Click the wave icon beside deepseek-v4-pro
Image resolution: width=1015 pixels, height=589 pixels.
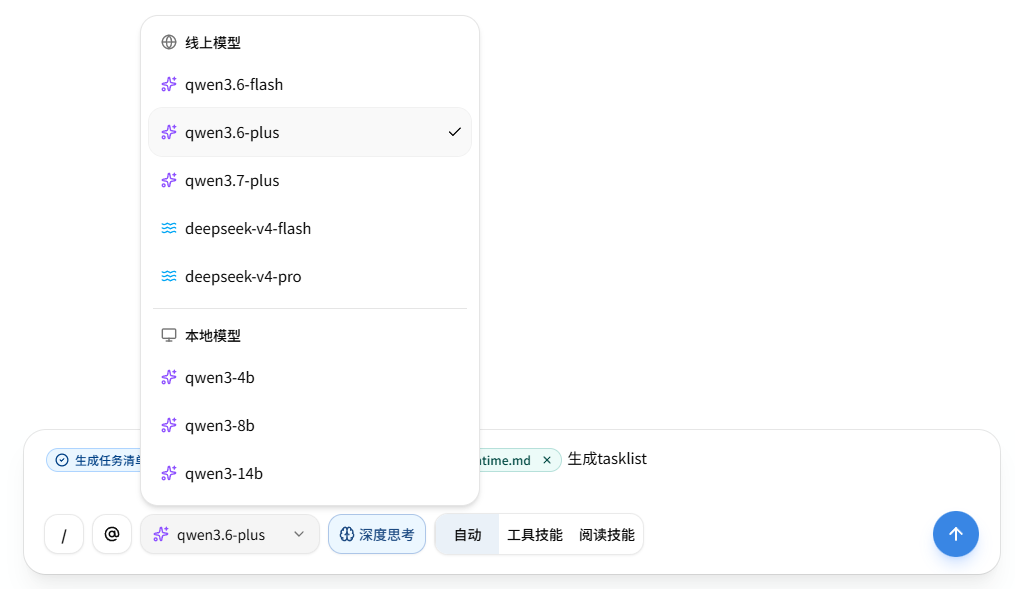point(168,276)
